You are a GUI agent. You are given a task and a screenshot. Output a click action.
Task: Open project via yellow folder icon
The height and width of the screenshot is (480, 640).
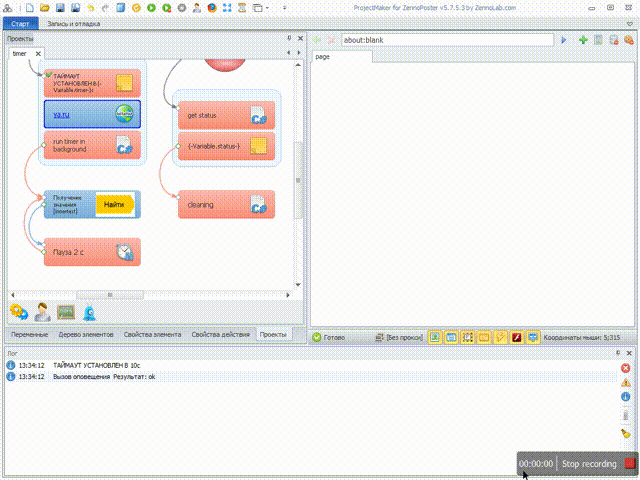(44, 7)
